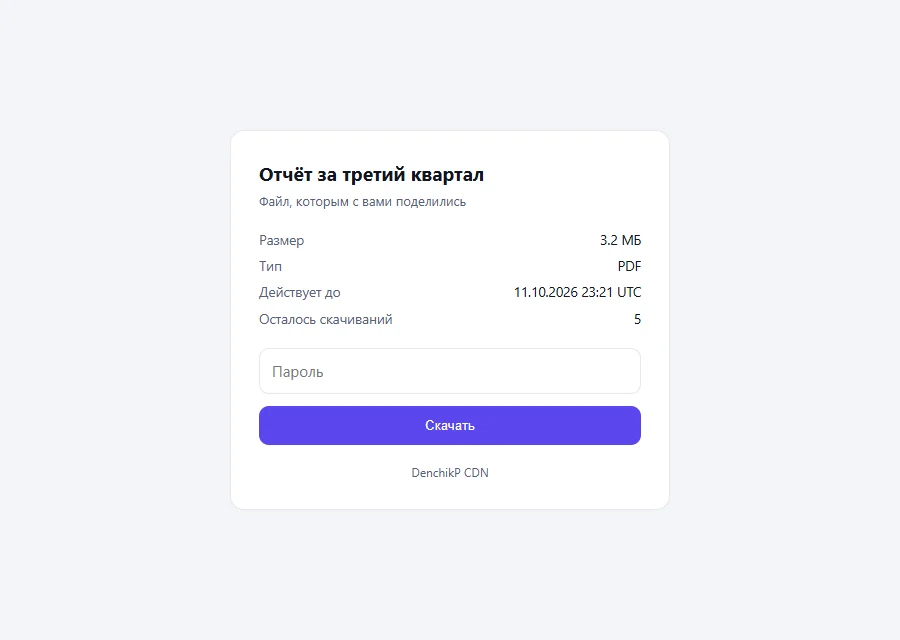Click the expiry date 11.10.2026 23:21 UTC
The width and height of the screenshot is (900, 640).
(577, 292)
